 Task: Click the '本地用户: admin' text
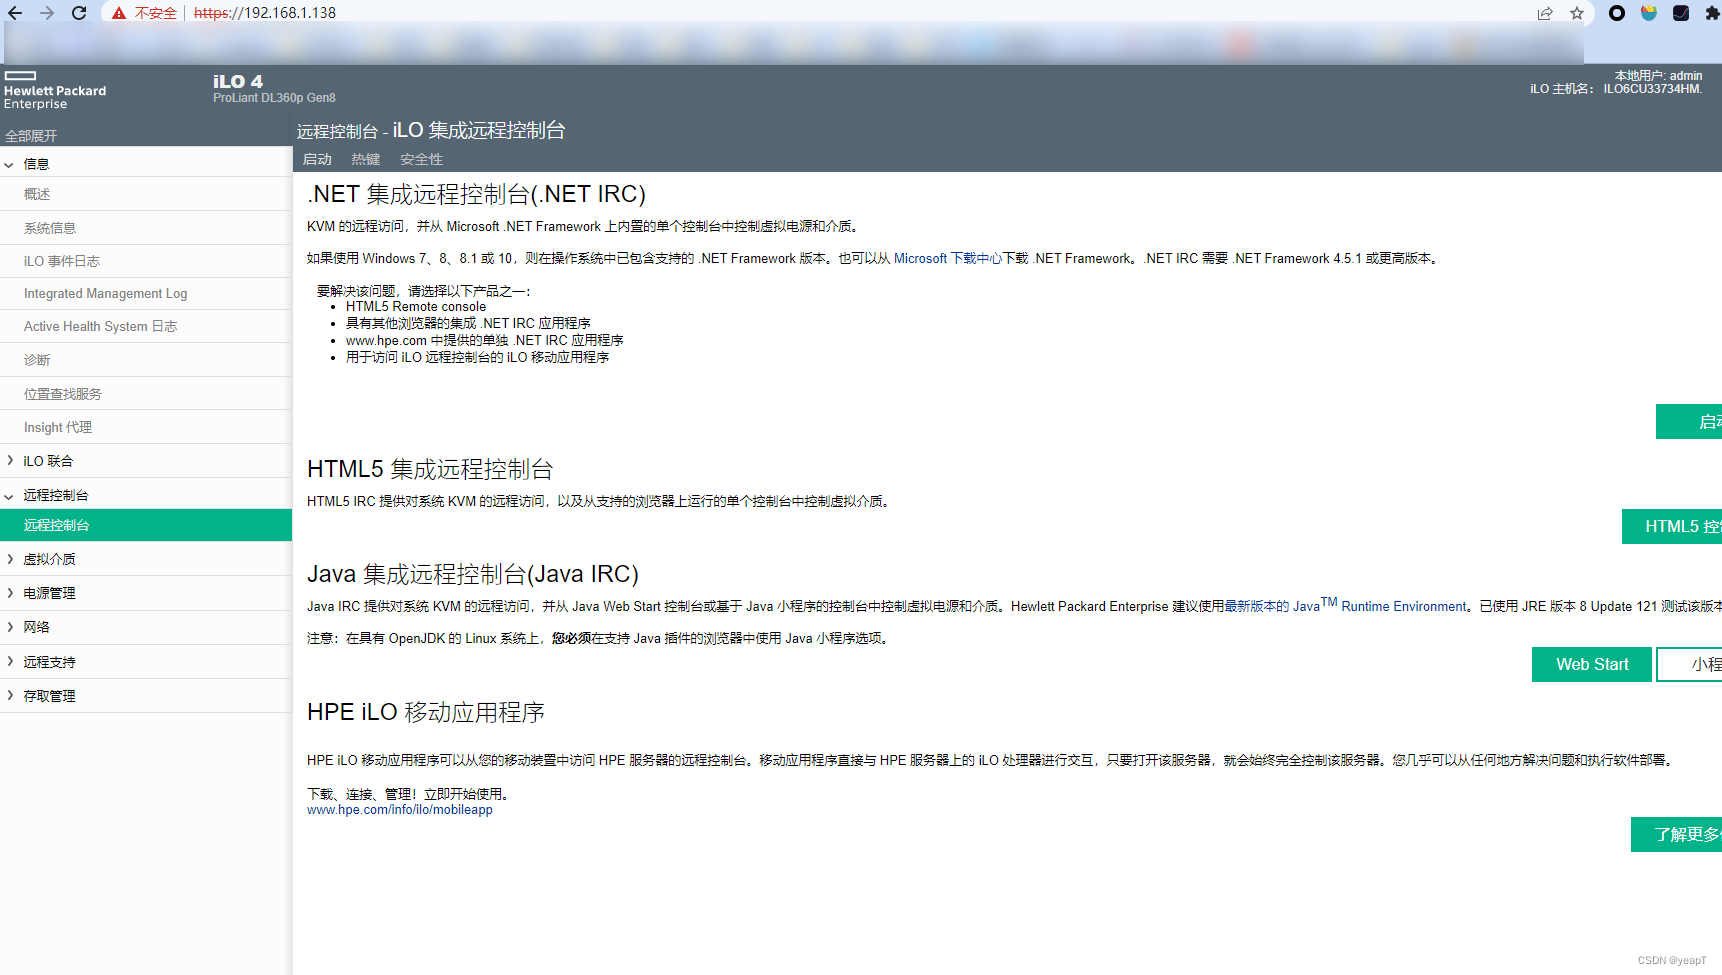coord(1658,76)
